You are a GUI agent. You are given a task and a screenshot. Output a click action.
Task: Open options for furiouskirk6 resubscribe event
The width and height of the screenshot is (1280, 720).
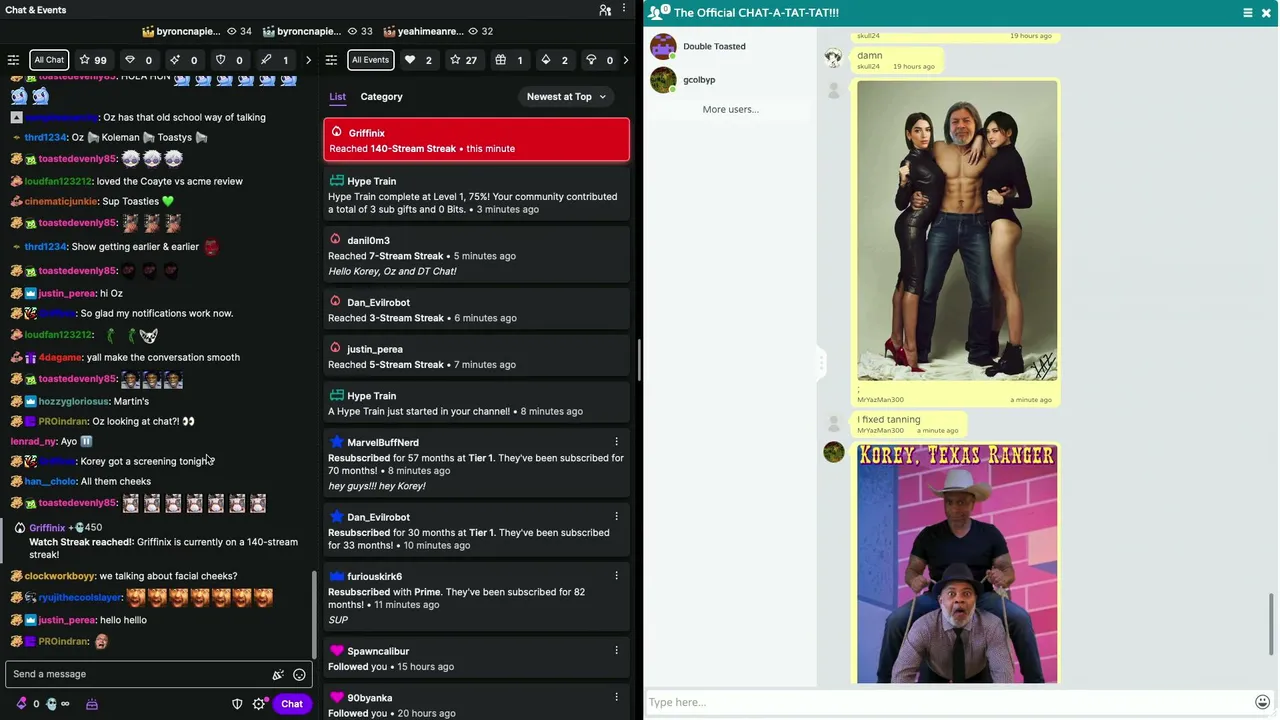pos(616,576)
